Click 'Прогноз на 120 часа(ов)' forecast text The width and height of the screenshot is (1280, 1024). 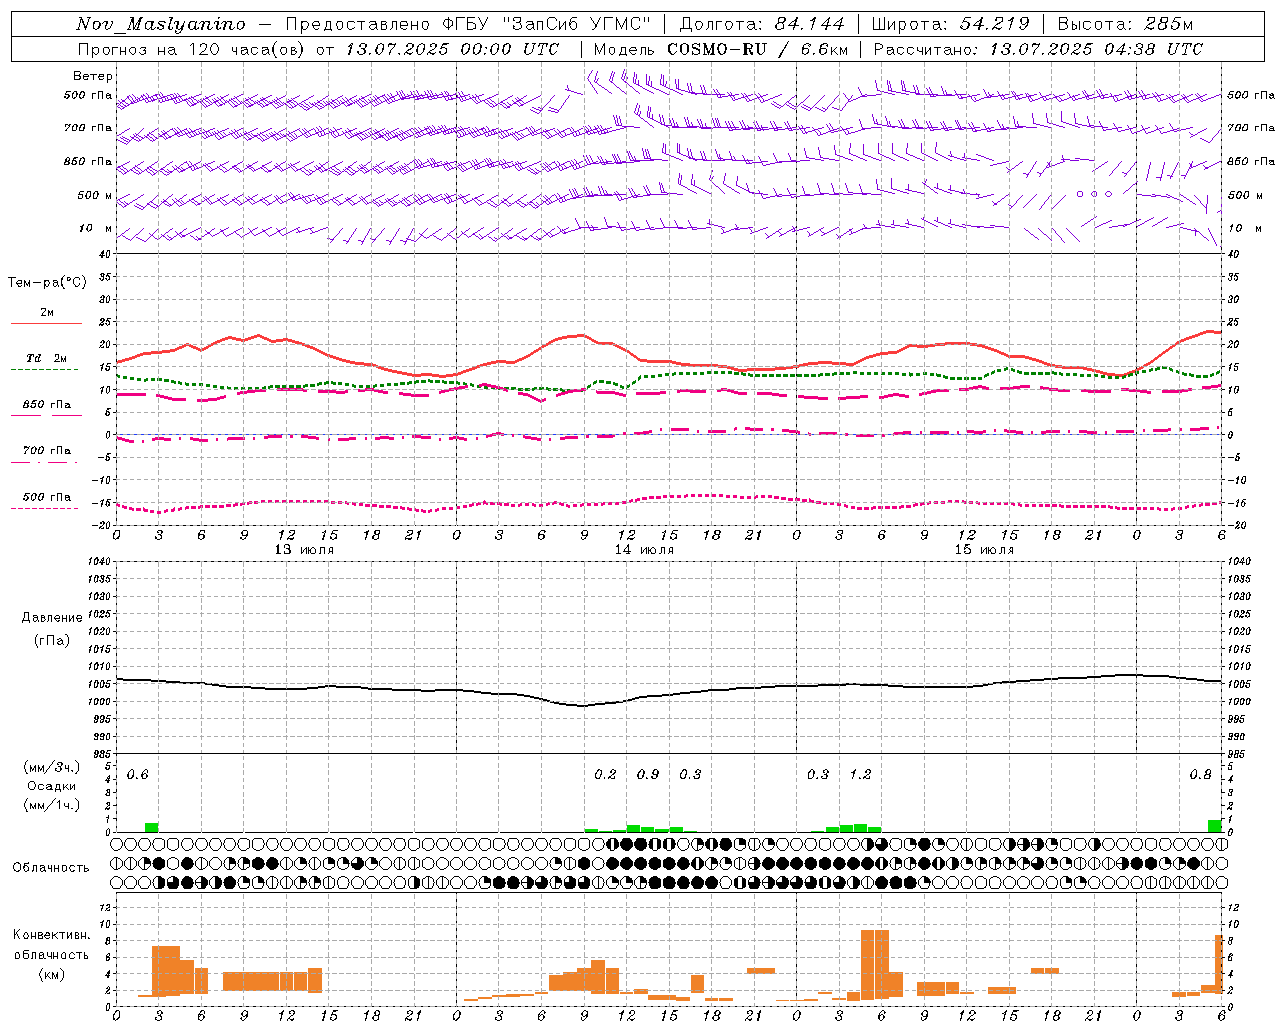pyautogui.click(x=193, y=49)
